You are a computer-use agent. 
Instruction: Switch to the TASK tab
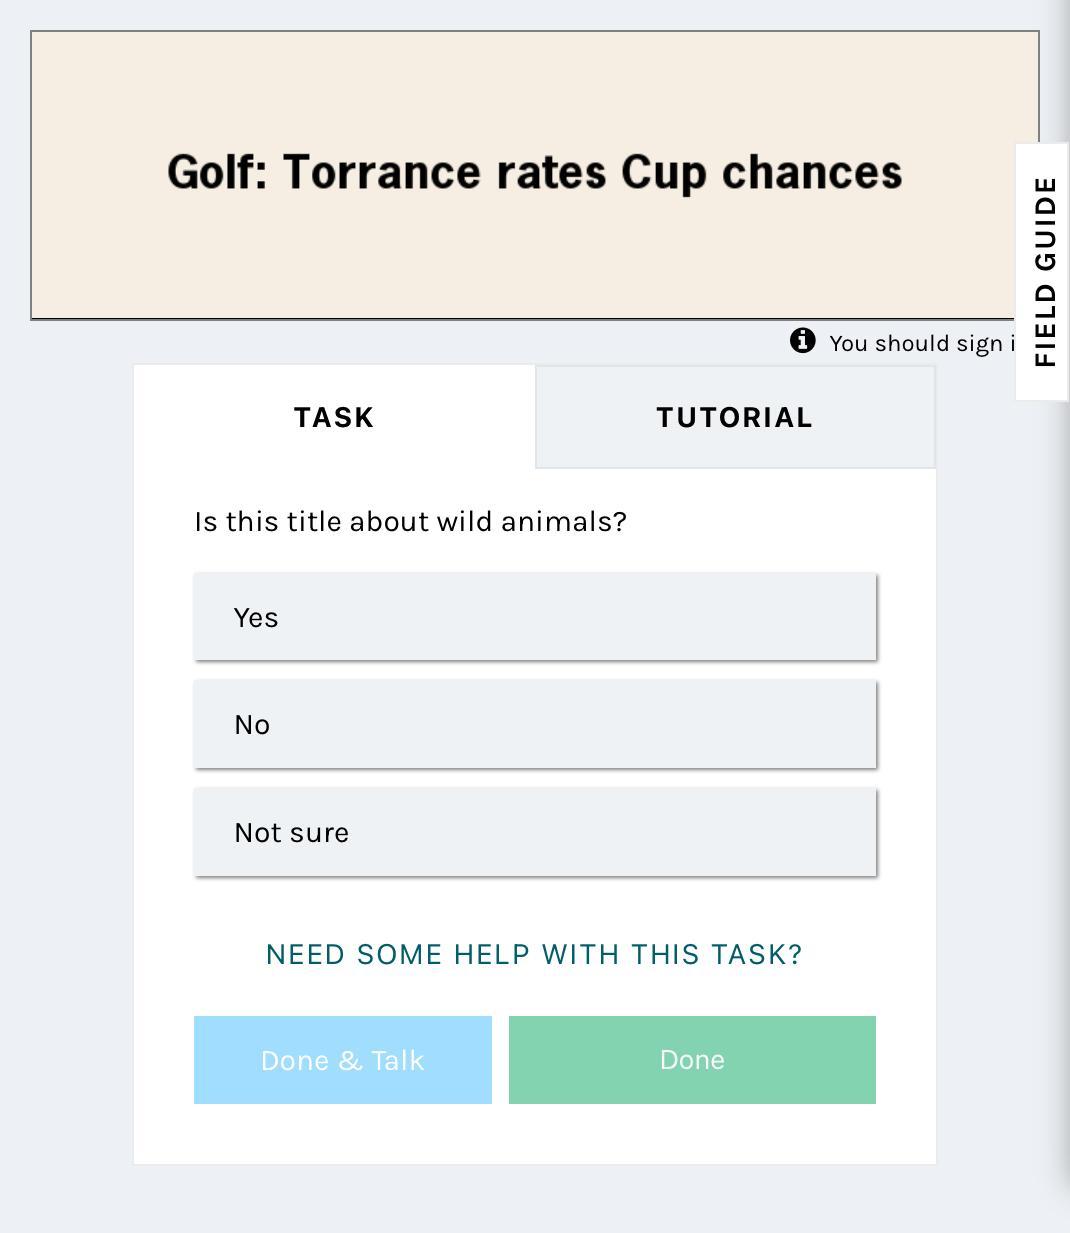pos(334,417)
